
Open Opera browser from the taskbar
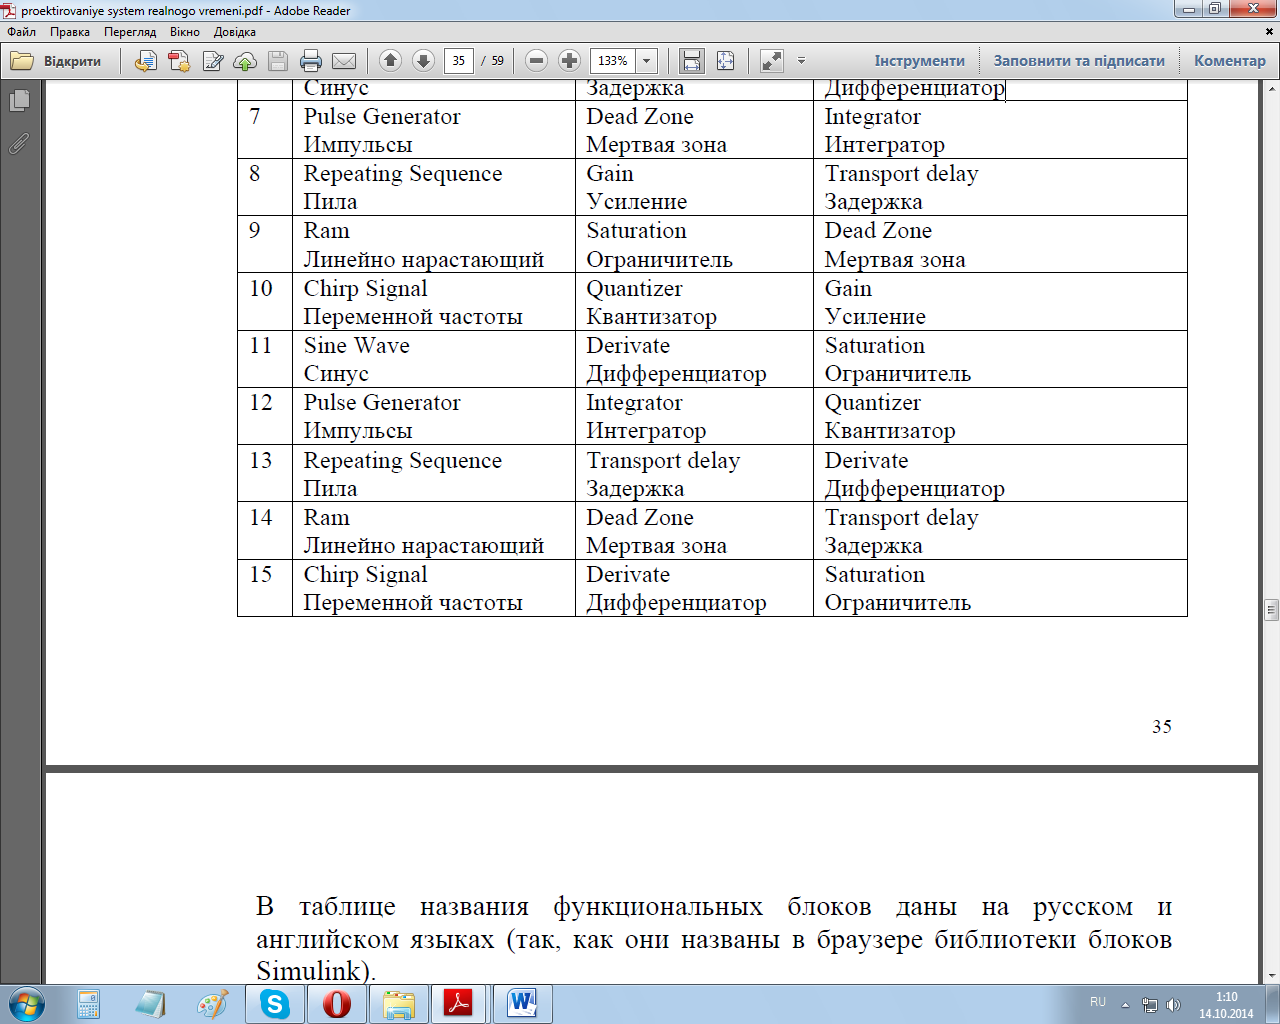click(336, 1004)
